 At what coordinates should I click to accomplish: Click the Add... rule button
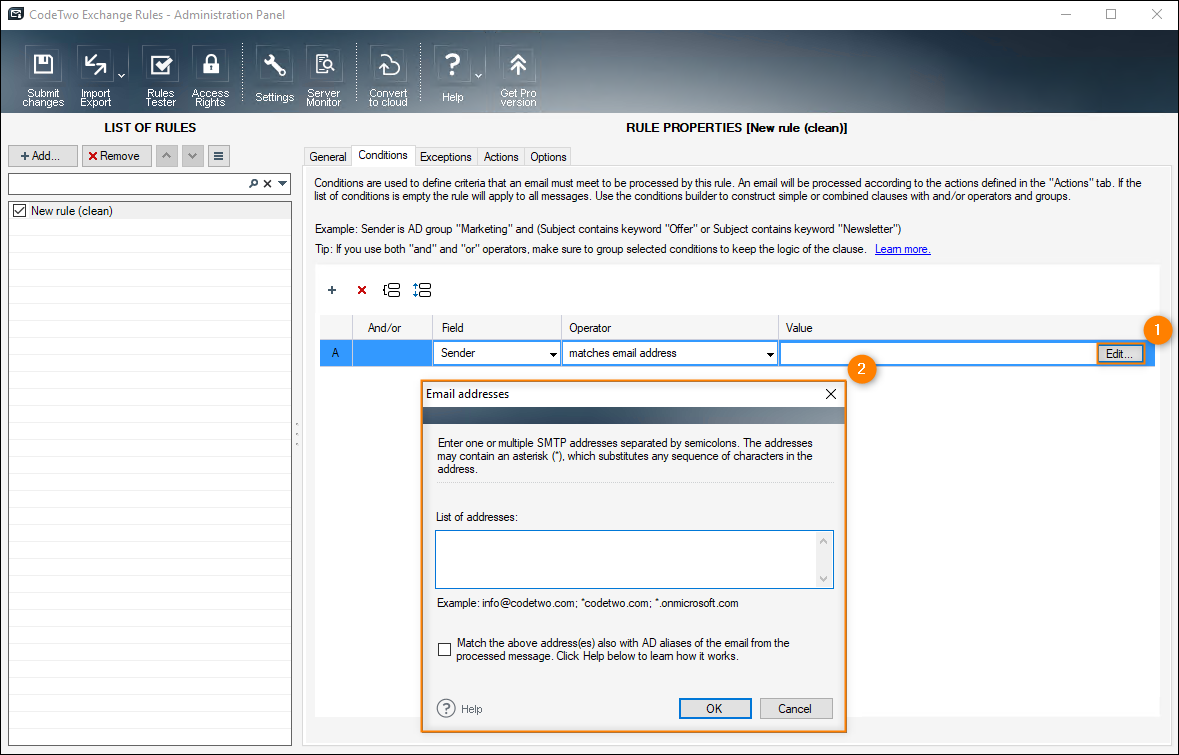pyautogui.click(x=43, y=156)
